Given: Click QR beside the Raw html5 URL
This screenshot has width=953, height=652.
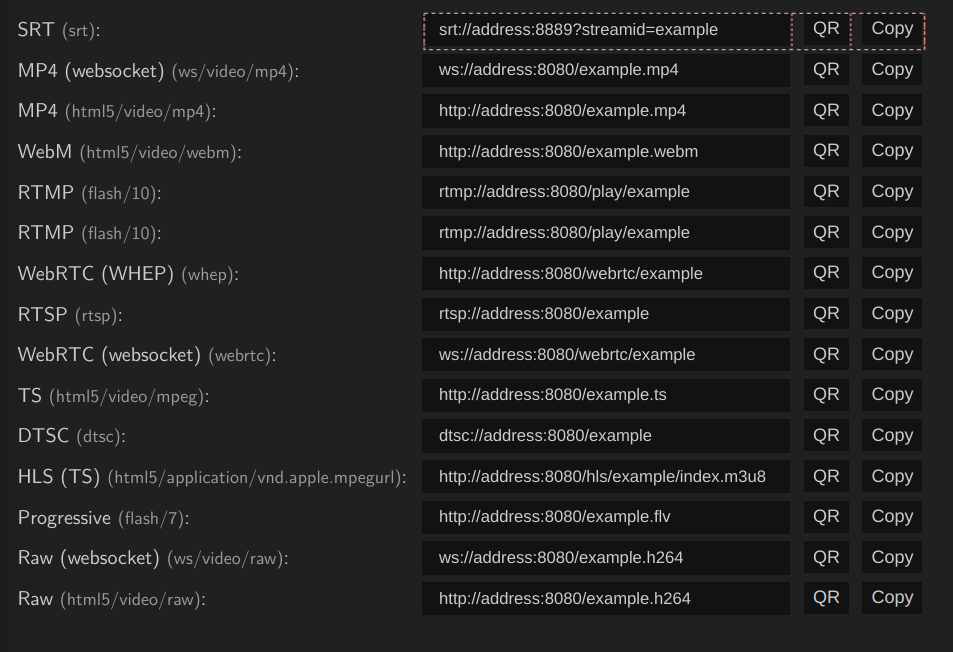Looking at the screenshot, I should (825, 597).
